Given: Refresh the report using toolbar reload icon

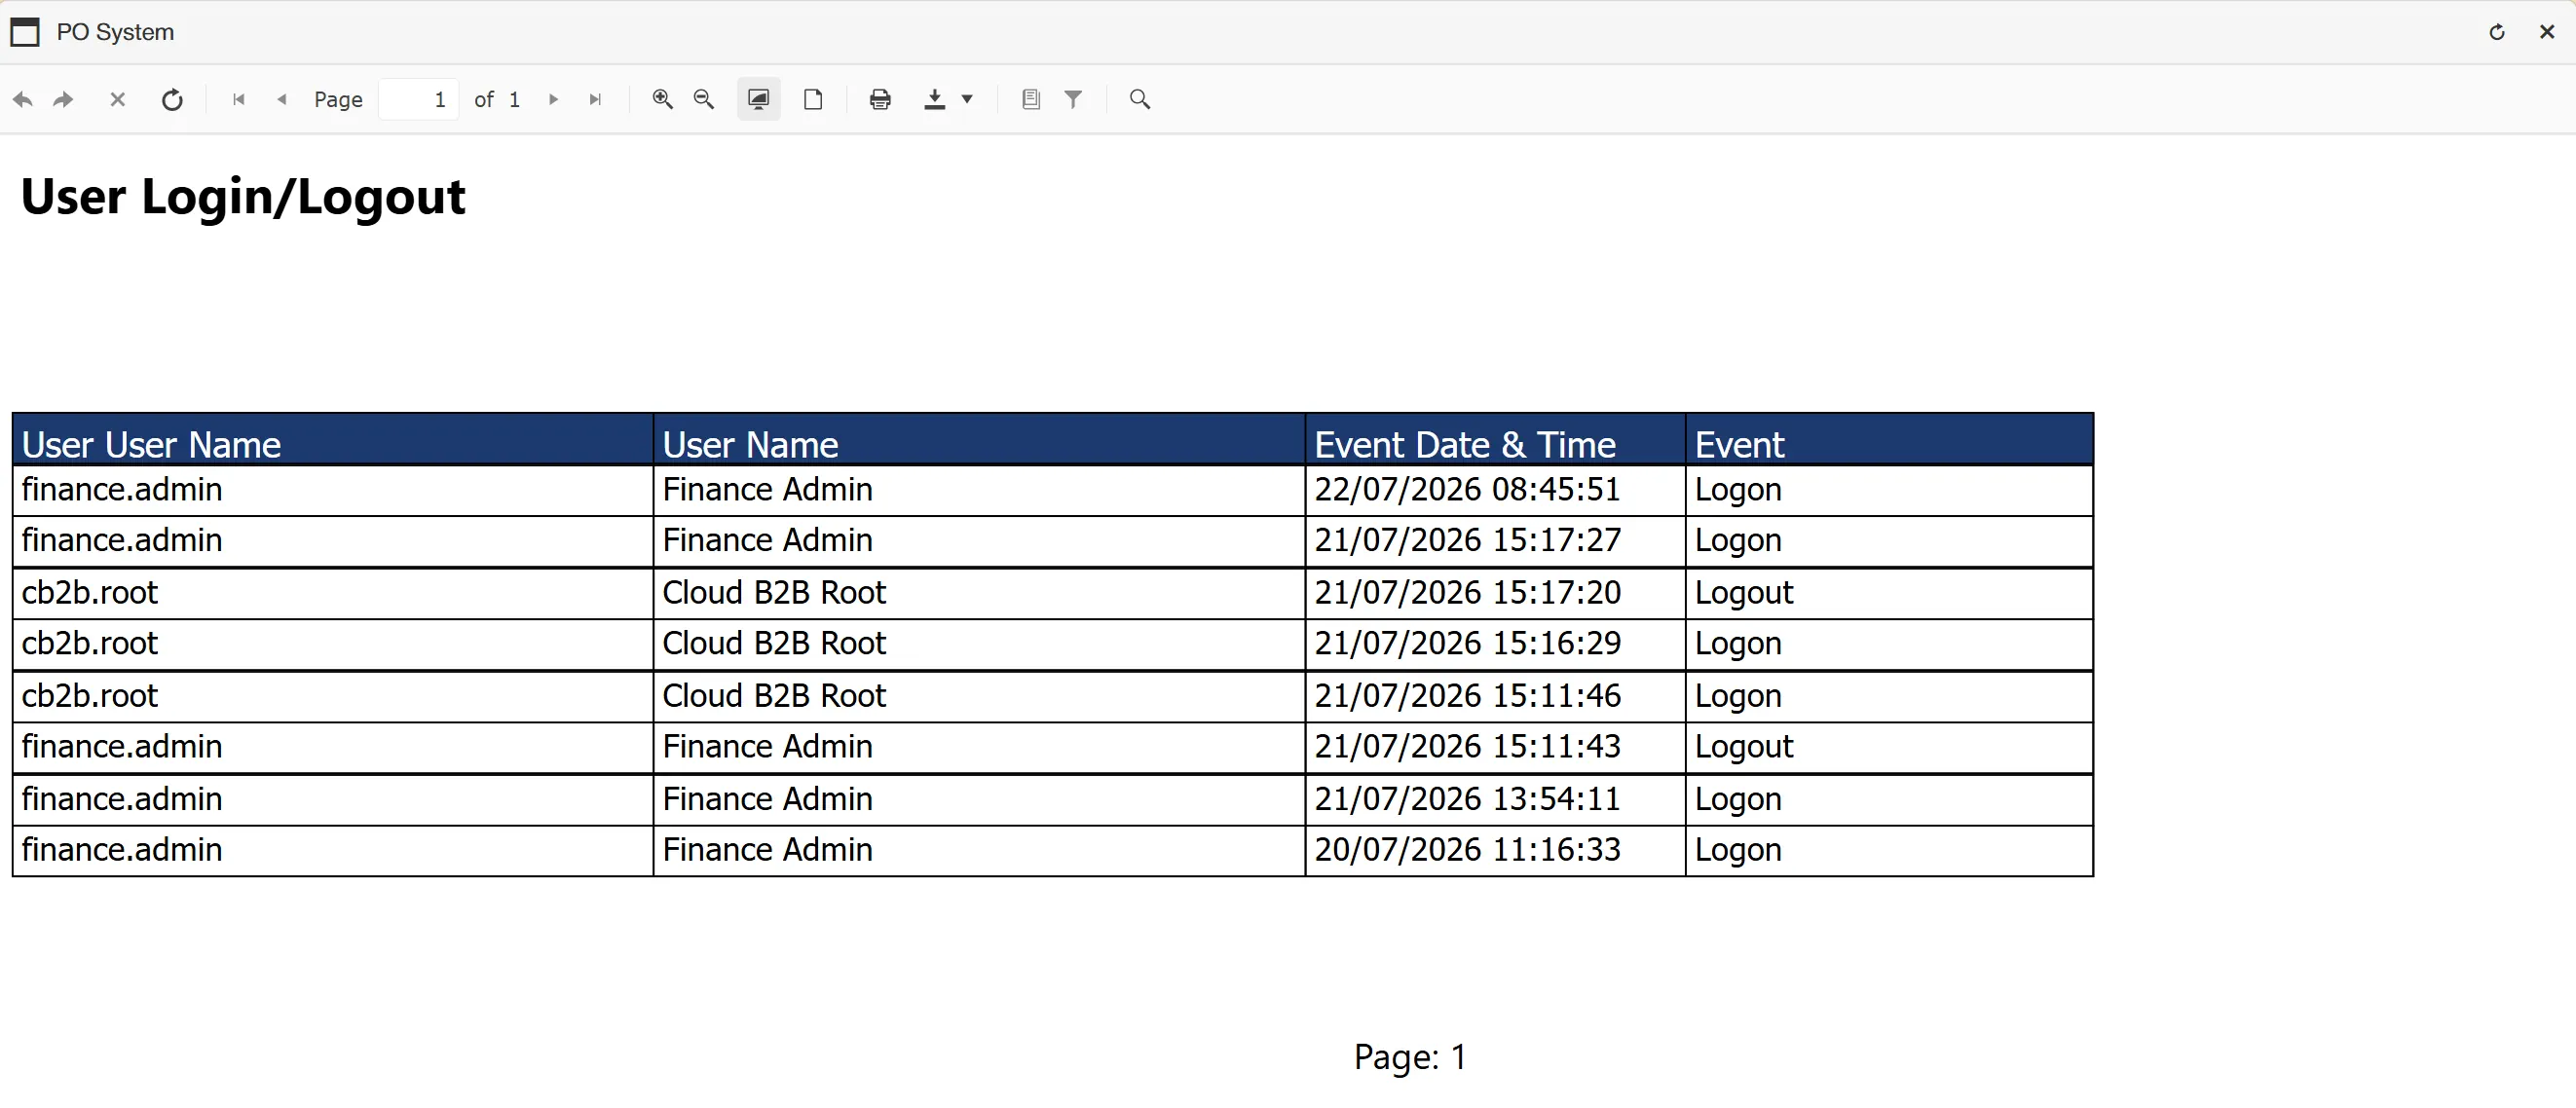Looking at the screenshot, I should [x=172, y=99].
